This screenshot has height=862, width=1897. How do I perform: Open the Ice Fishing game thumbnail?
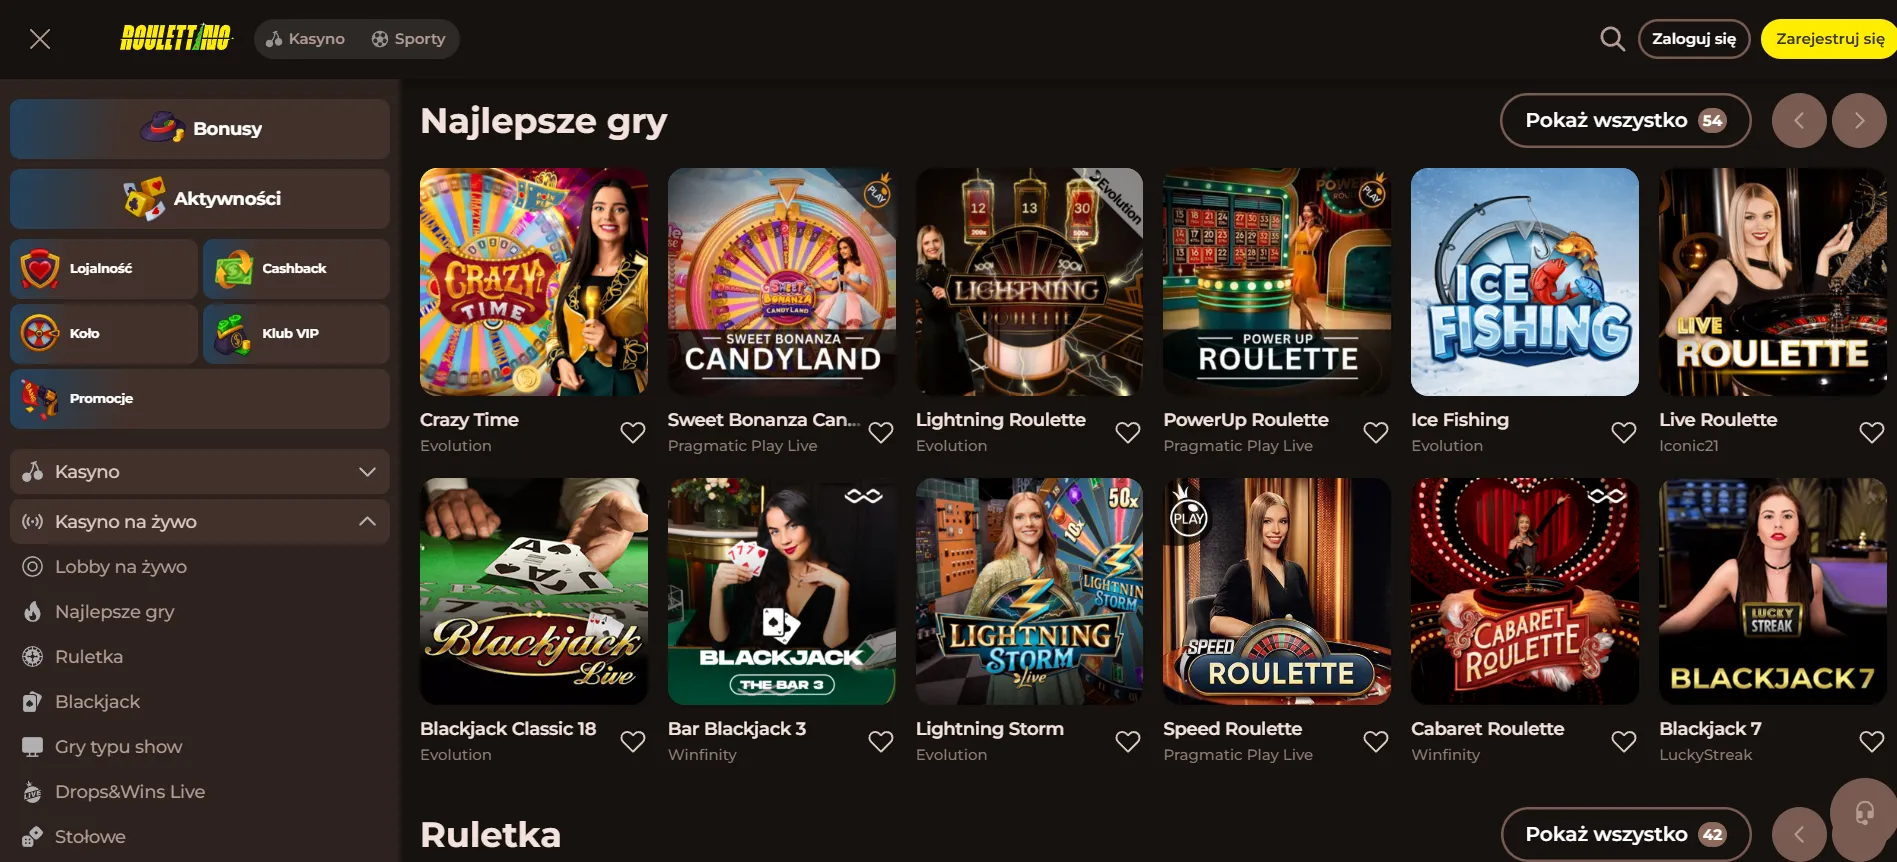coord(1524,282)
